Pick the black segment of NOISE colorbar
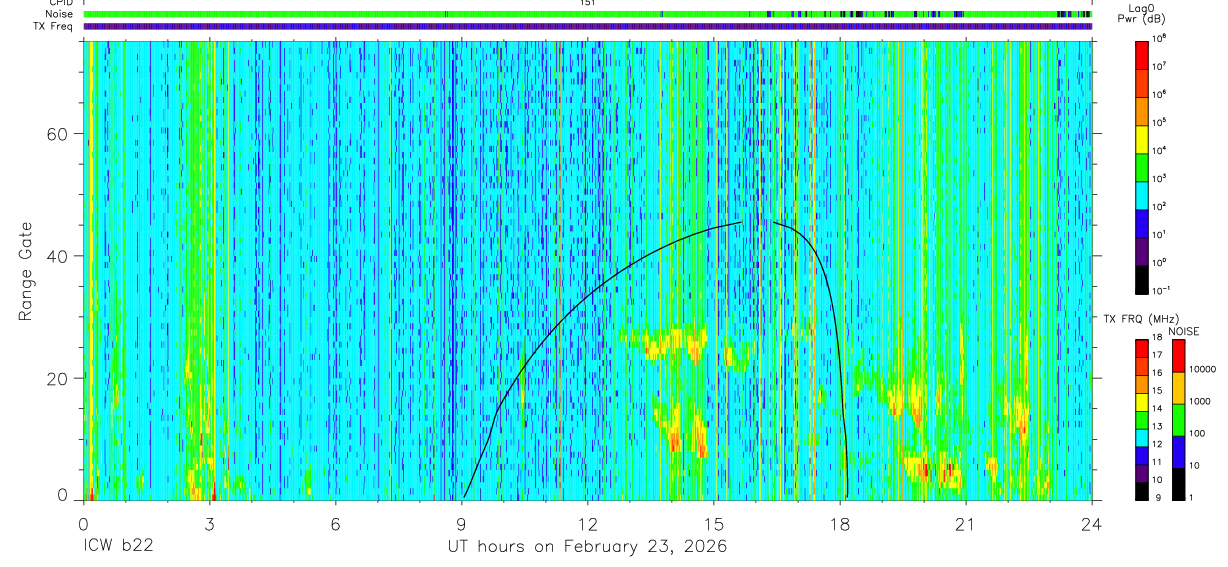 [x=1178, y=484]
